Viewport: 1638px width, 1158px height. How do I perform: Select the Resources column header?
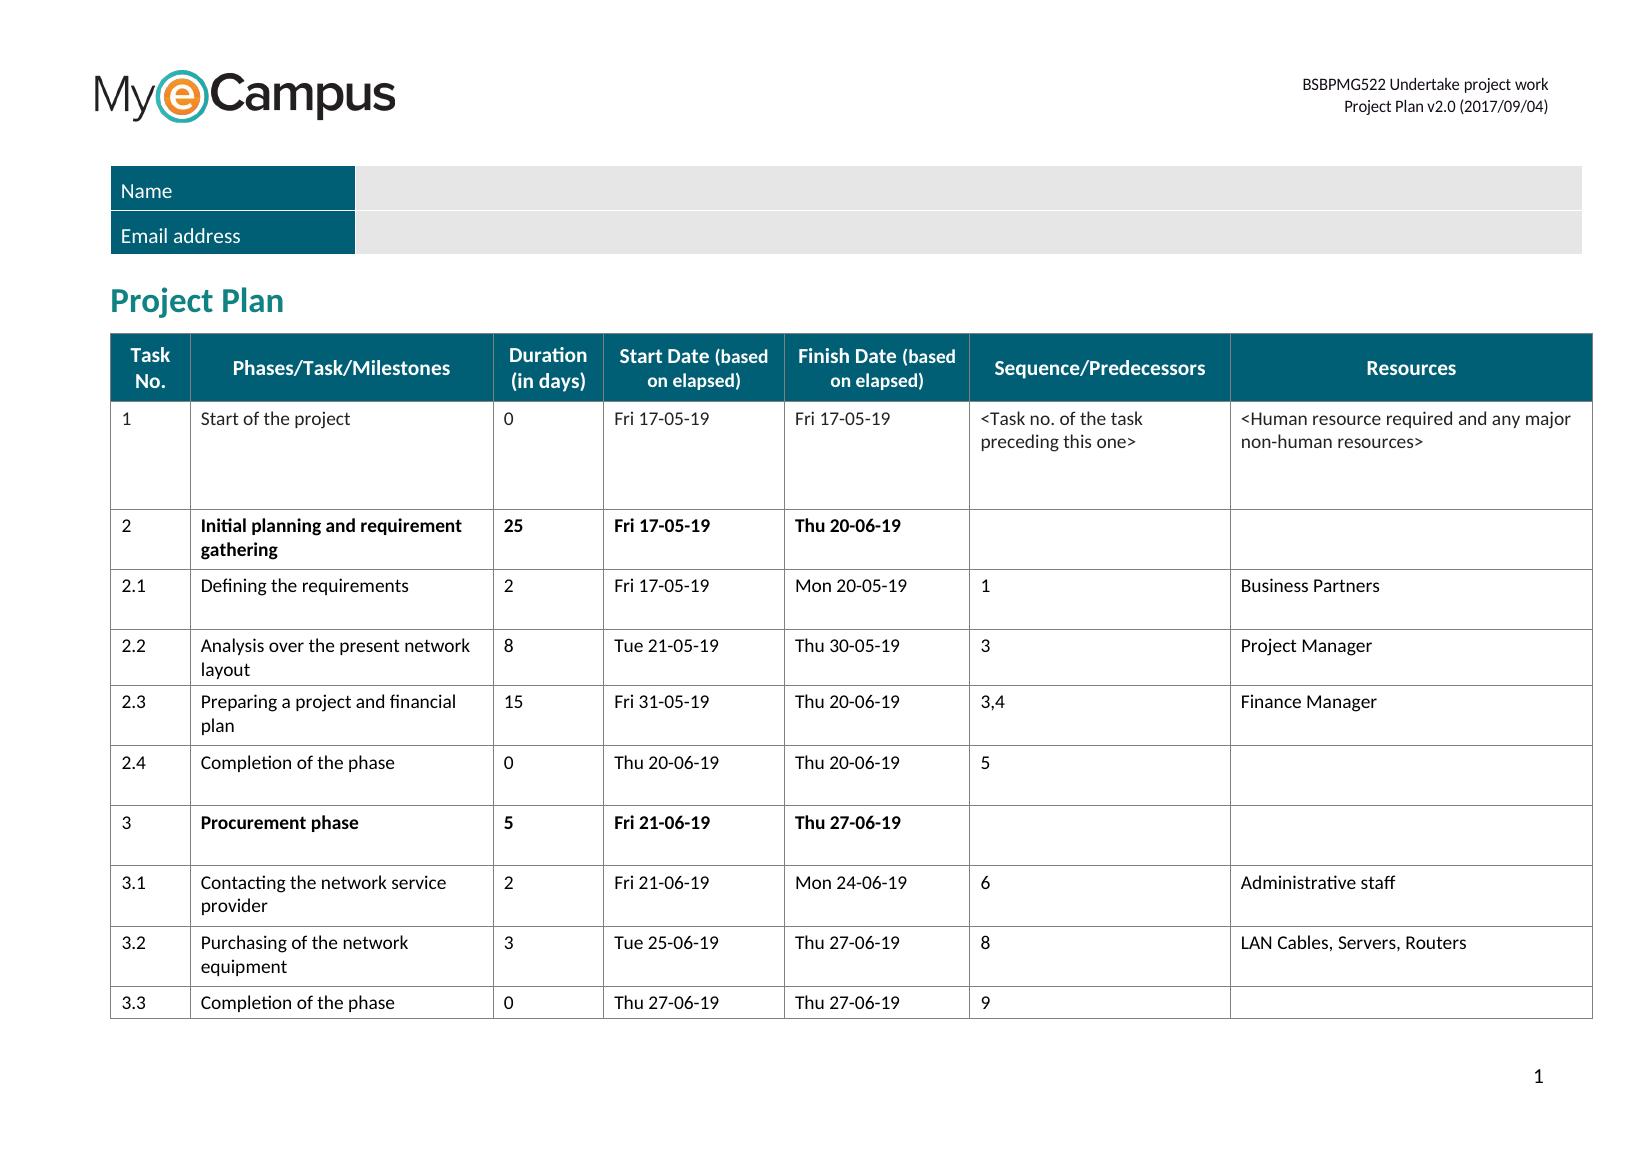click(x=1410, y=368)
